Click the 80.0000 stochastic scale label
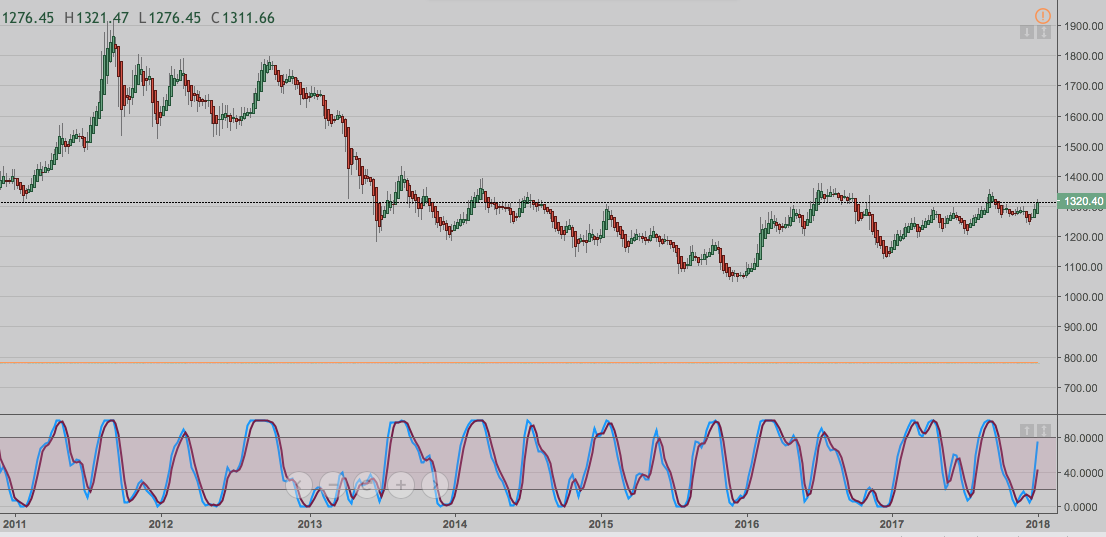This screenshot has width=1106, height=537. coord(1084,438)
